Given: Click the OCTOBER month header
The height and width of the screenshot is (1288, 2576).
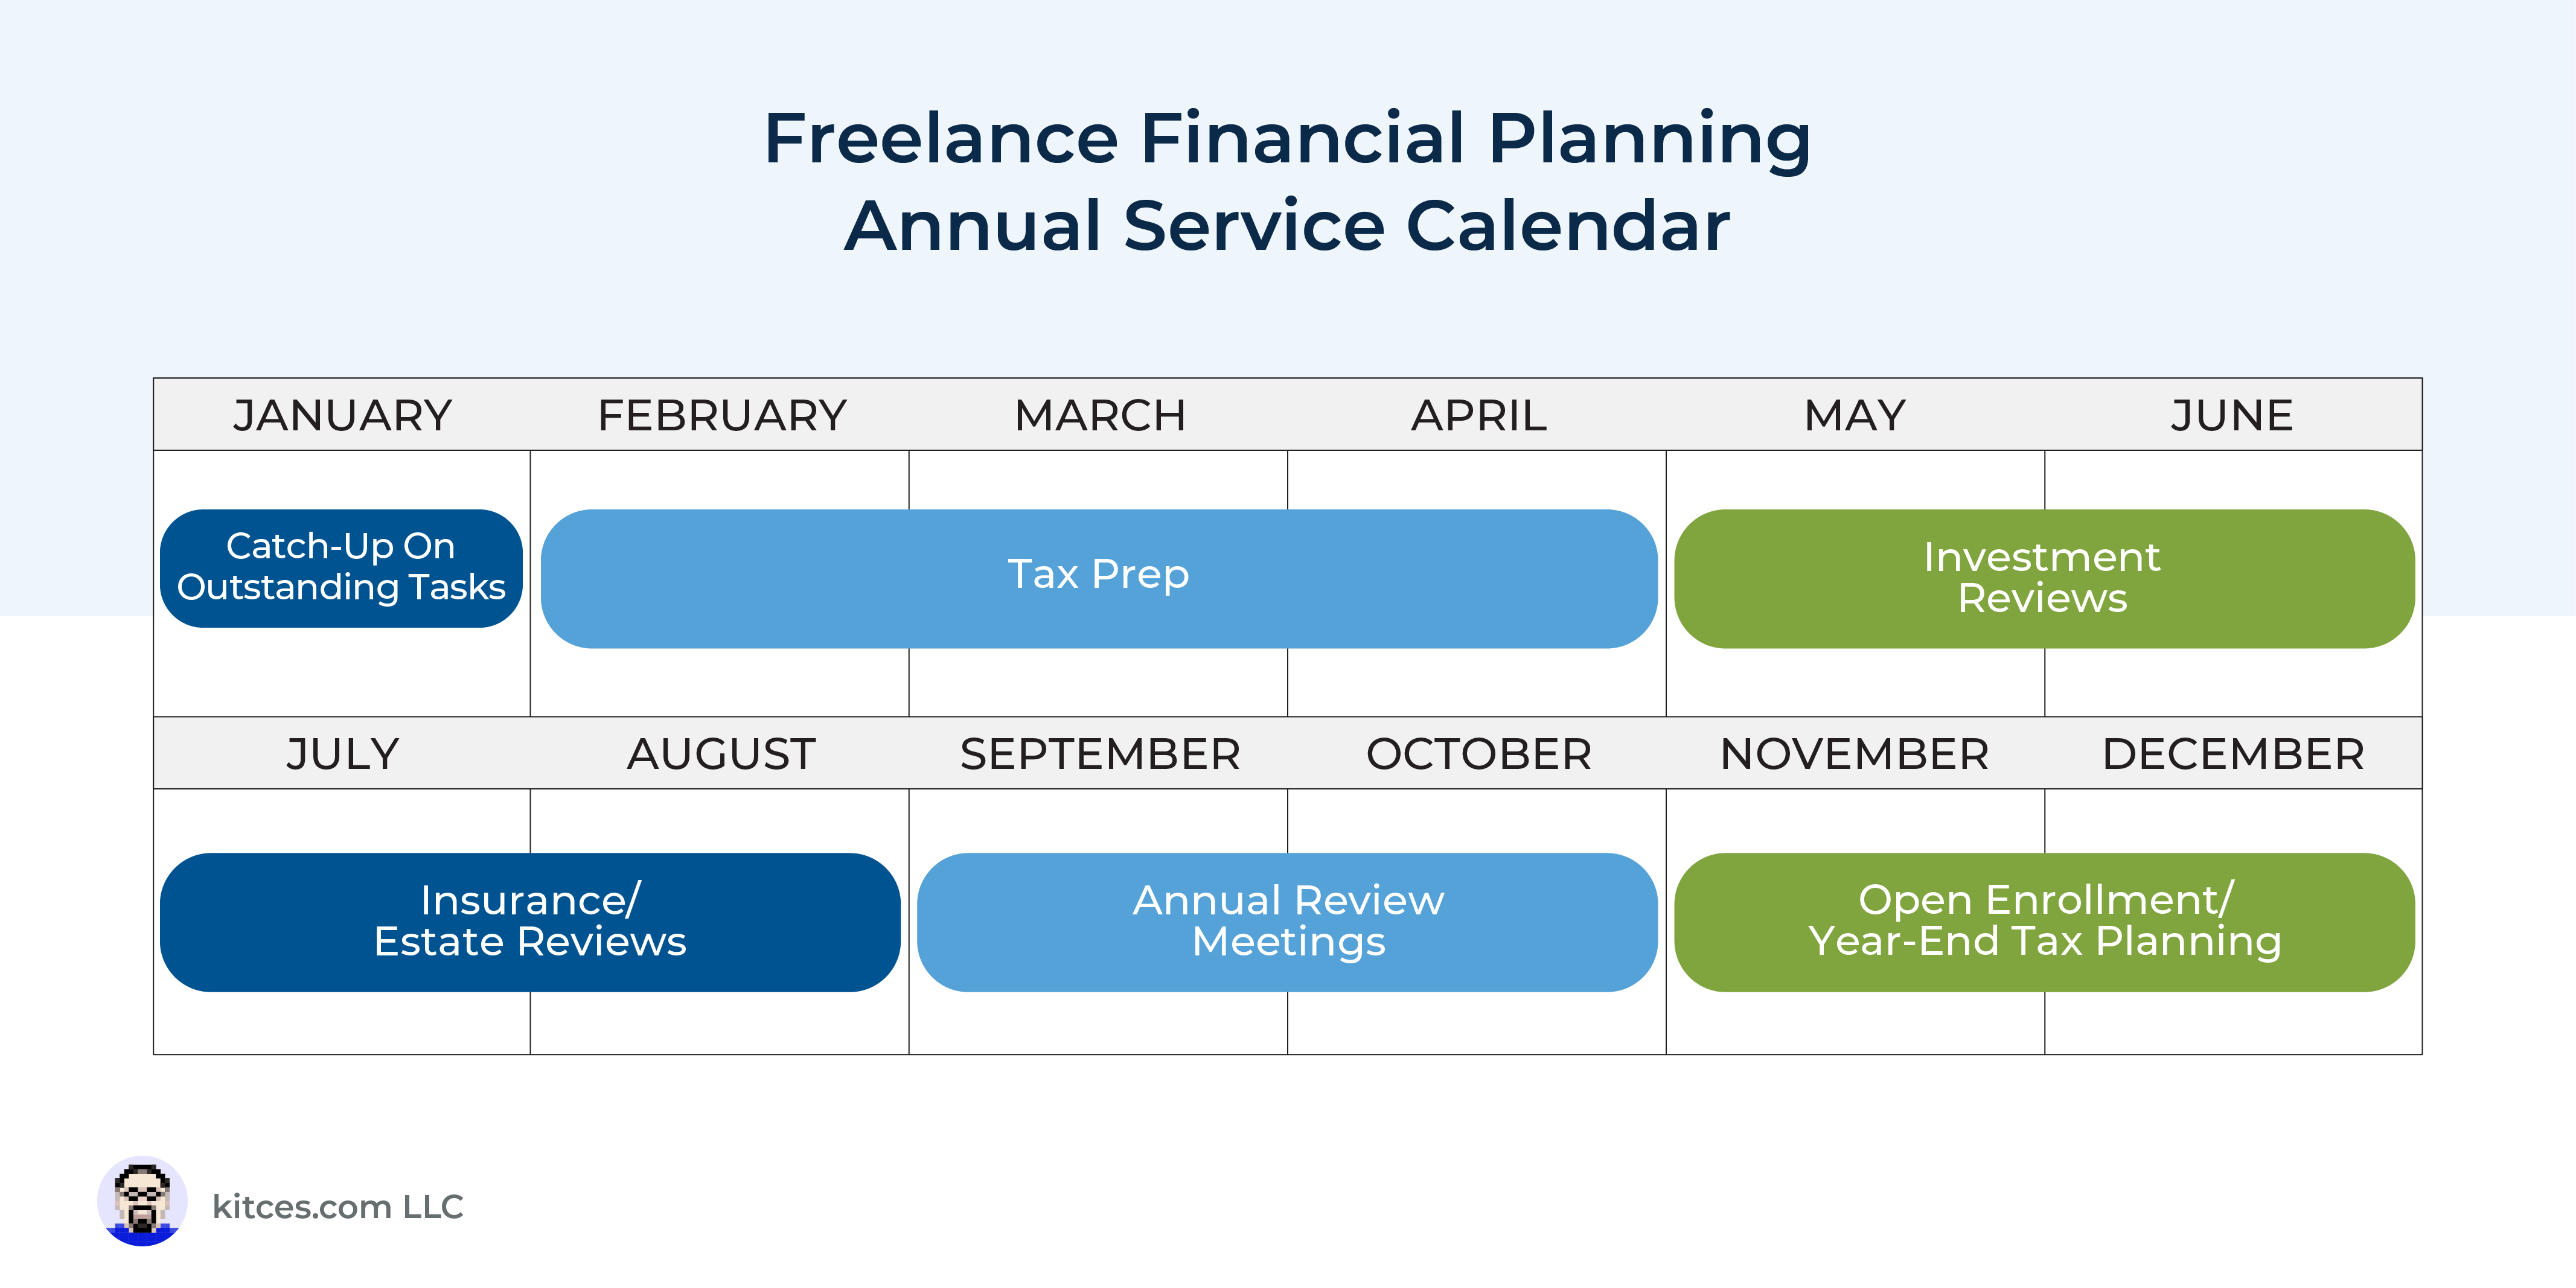Looking at the screenshot, I should point(1479,753).
